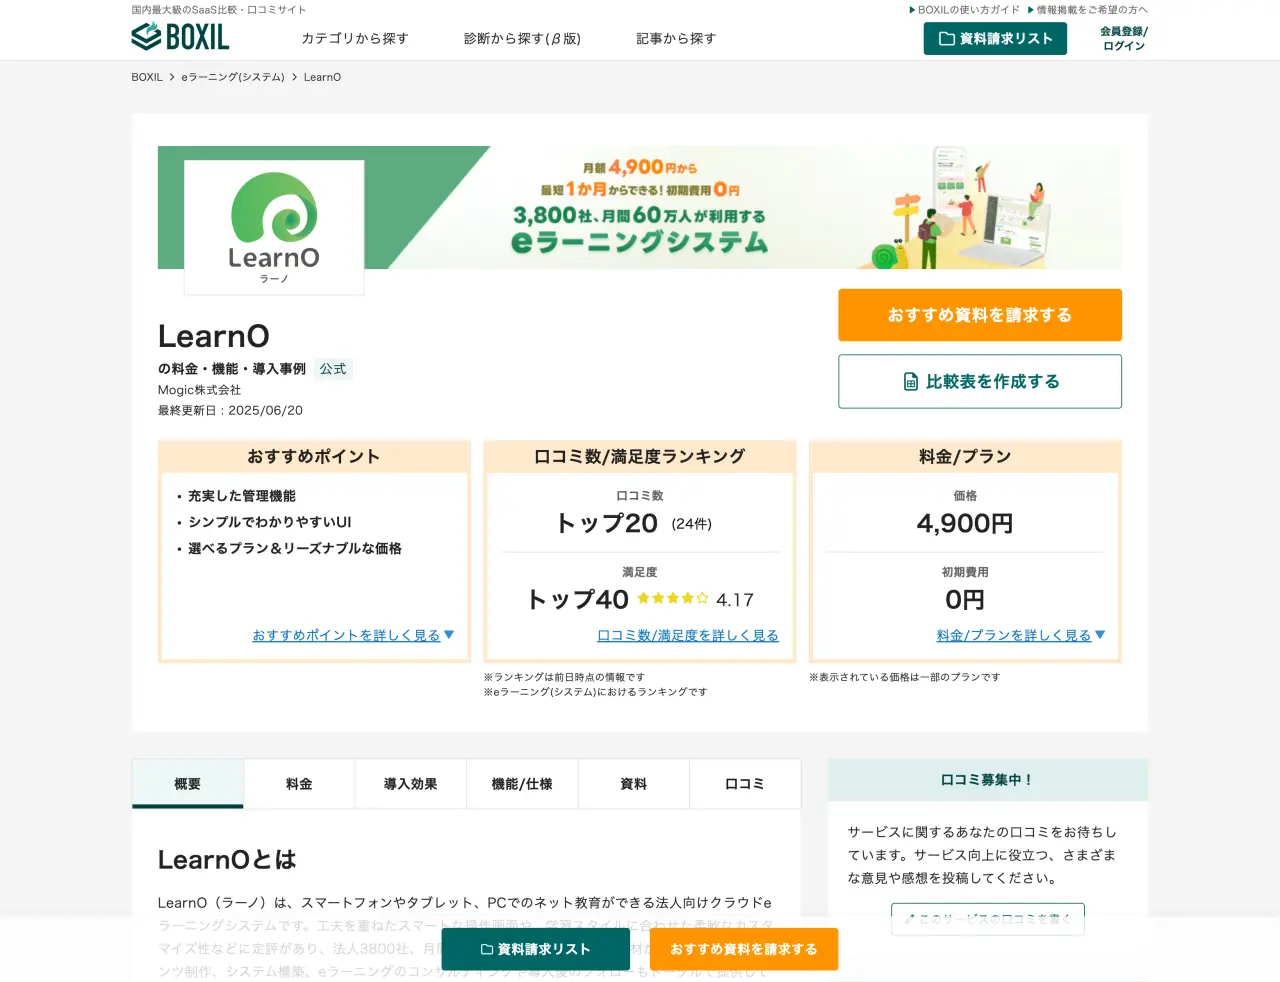Viewport: 1280px width, 982px height.
Task: Click トップ20 review ranking text
Action: 607,523
